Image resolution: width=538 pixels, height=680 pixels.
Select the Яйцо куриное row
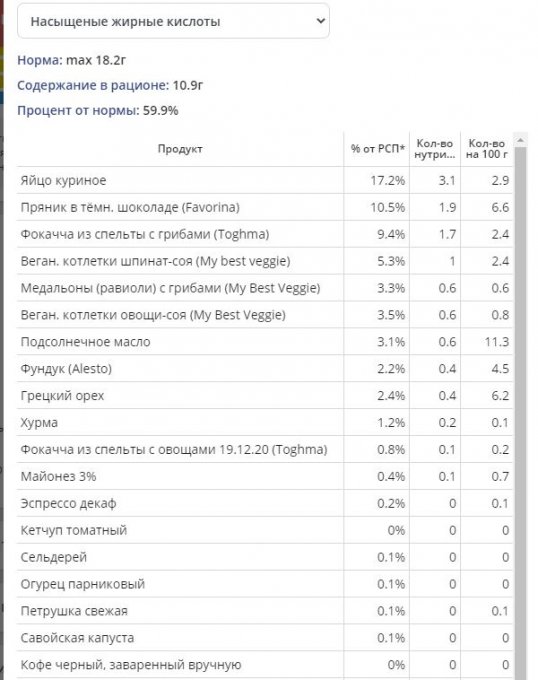pos(264,180)
